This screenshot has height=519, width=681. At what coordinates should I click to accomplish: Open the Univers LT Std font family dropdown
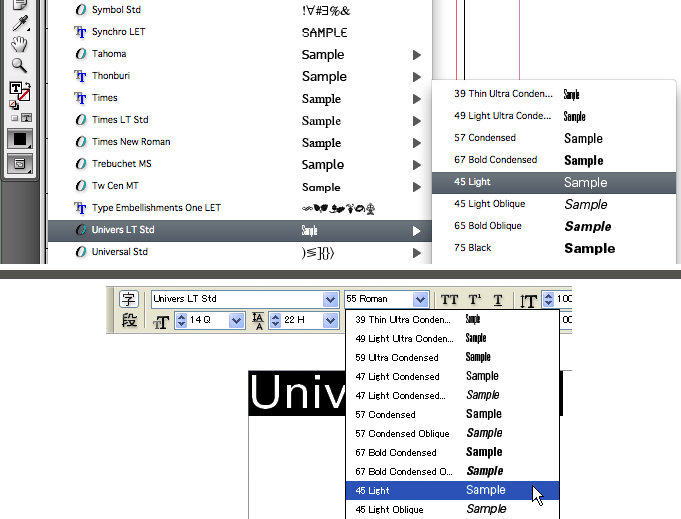(x=330, y=299)
